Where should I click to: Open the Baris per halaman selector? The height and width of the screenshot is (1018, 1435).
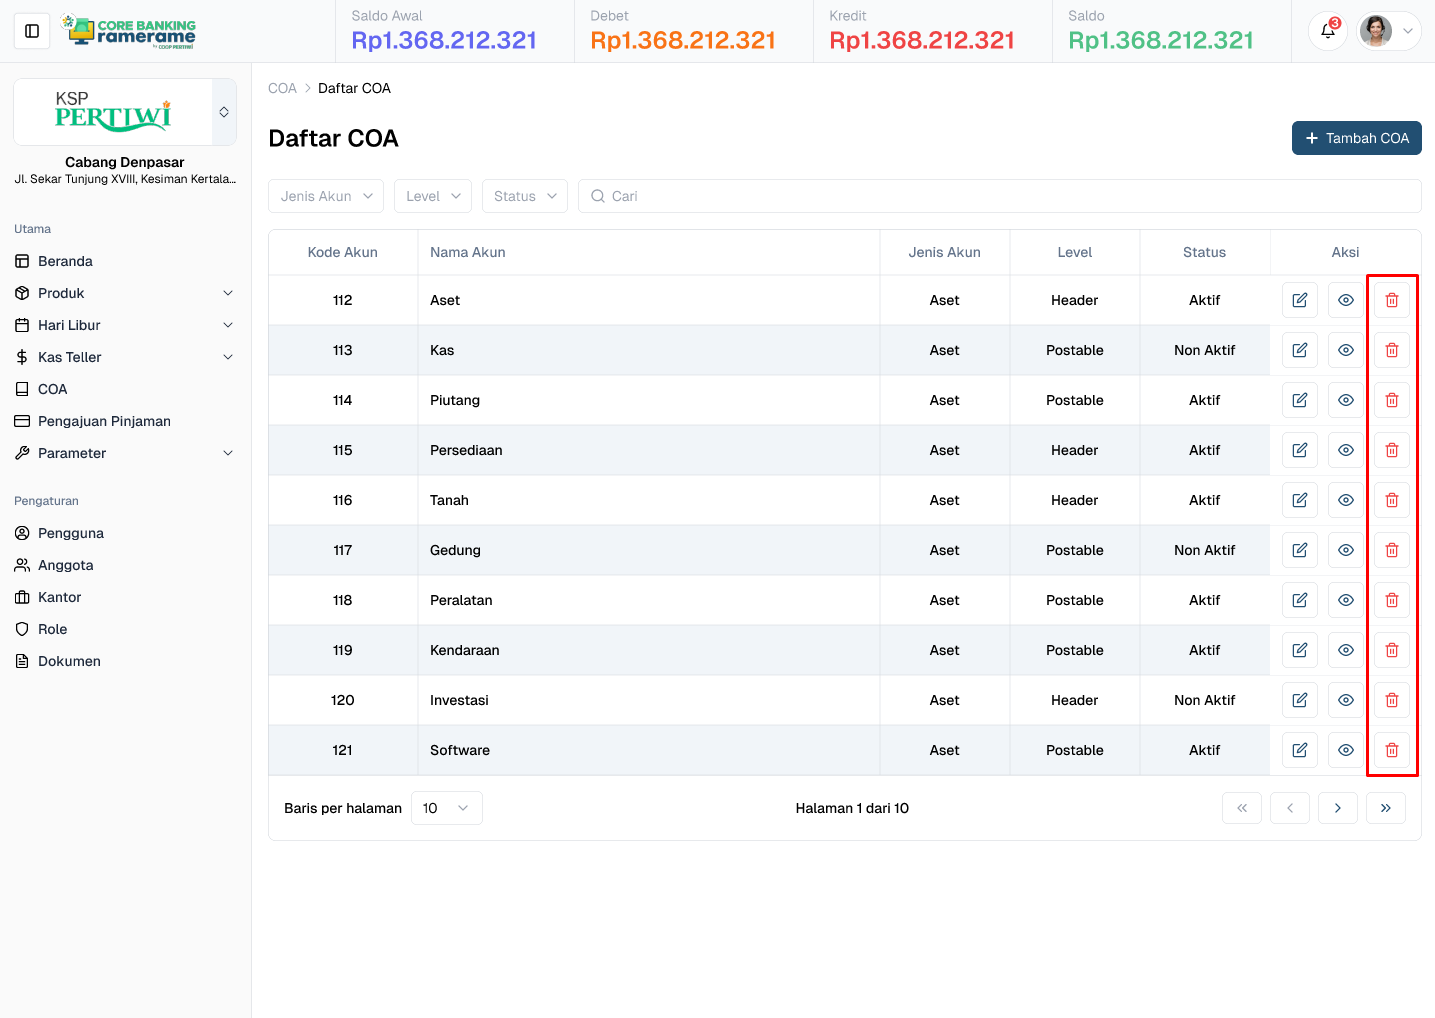point(446,807)
